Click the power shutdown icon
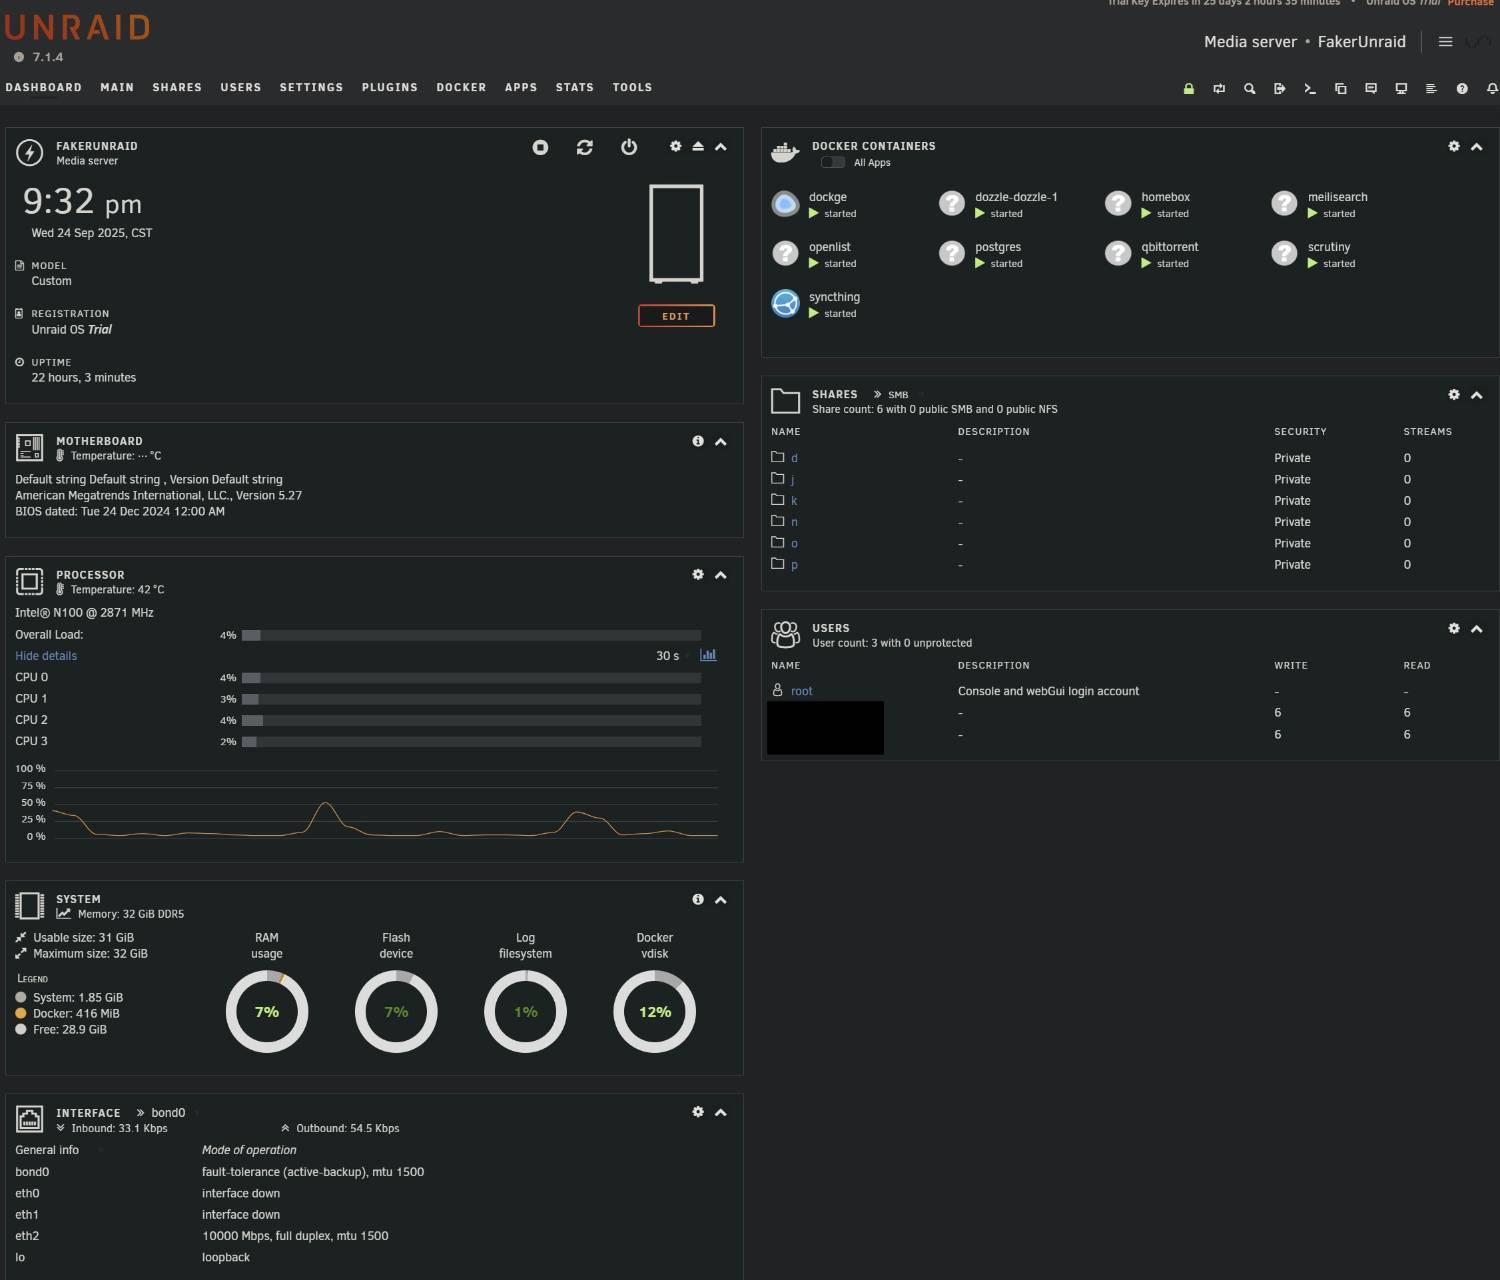Viewport: 1500px width, 1280px height. pyautogui.click(x=629, y=147)
